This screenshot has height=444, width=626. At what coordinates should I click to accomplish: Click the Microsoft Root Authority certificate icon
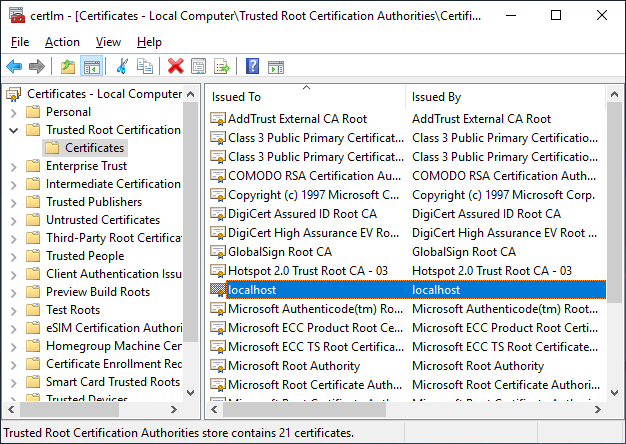click(x=218, y=366)
